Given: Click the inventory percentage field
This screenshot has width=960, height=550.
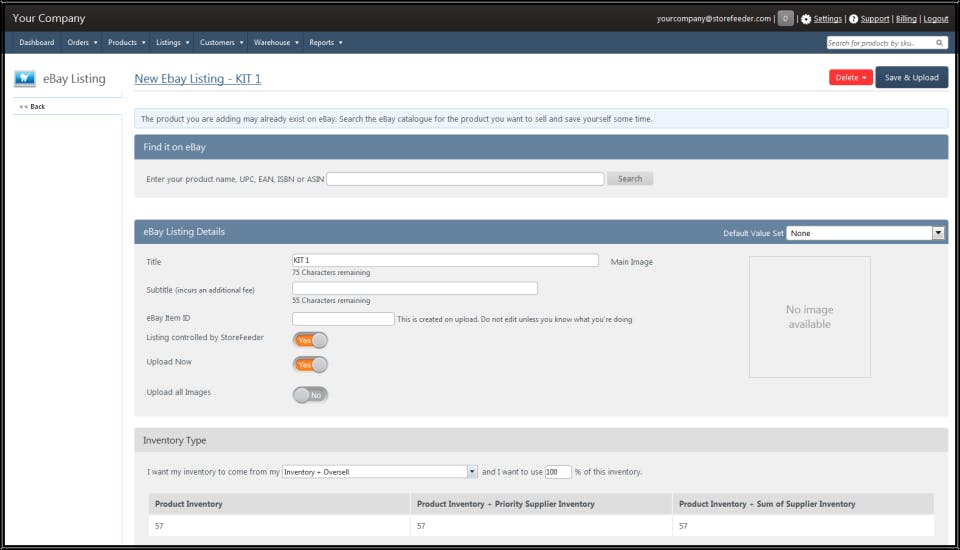Looking at the screenshot, I should [x=558, y=472].
